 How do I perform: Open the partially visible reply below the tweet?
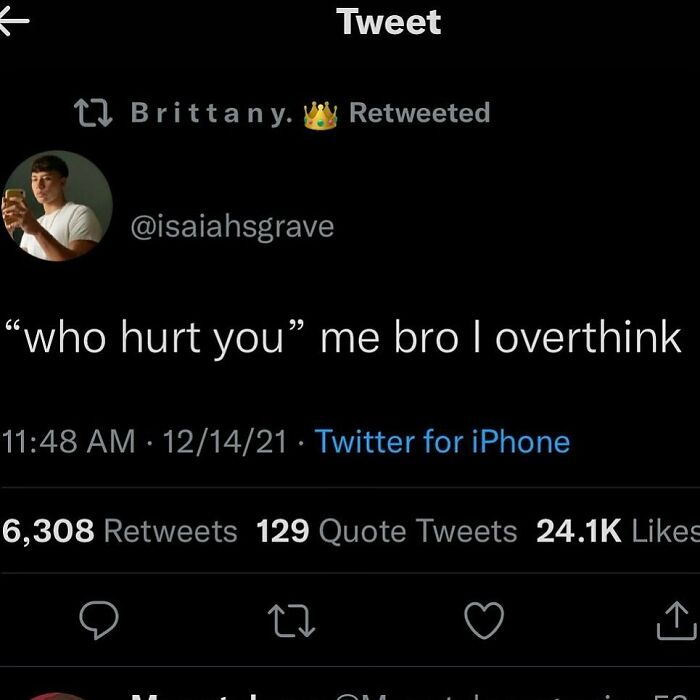tap(350, 695)
